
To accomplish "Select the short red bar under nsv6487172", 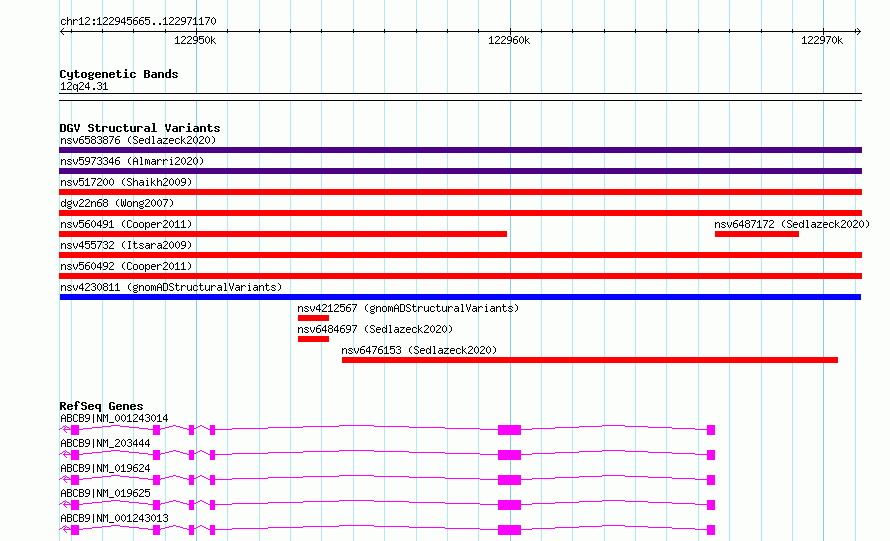I will (757, 234).
